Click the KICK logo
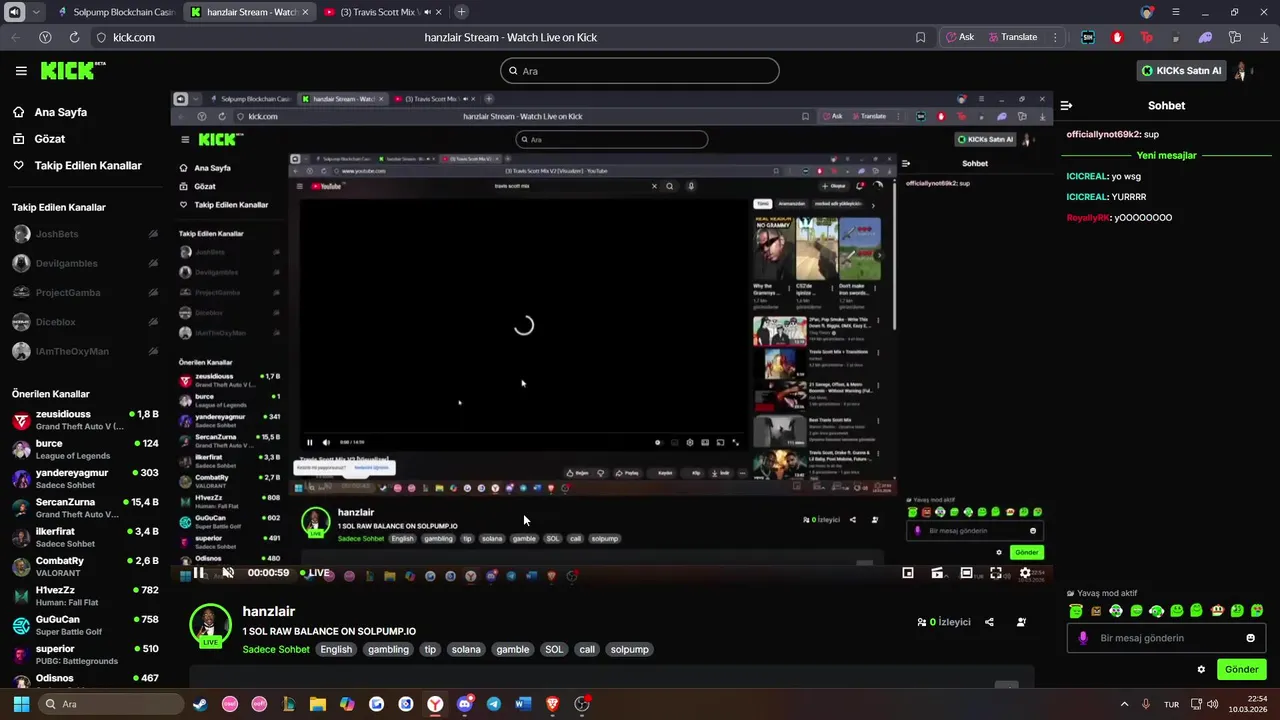 (x=72, y=70)
